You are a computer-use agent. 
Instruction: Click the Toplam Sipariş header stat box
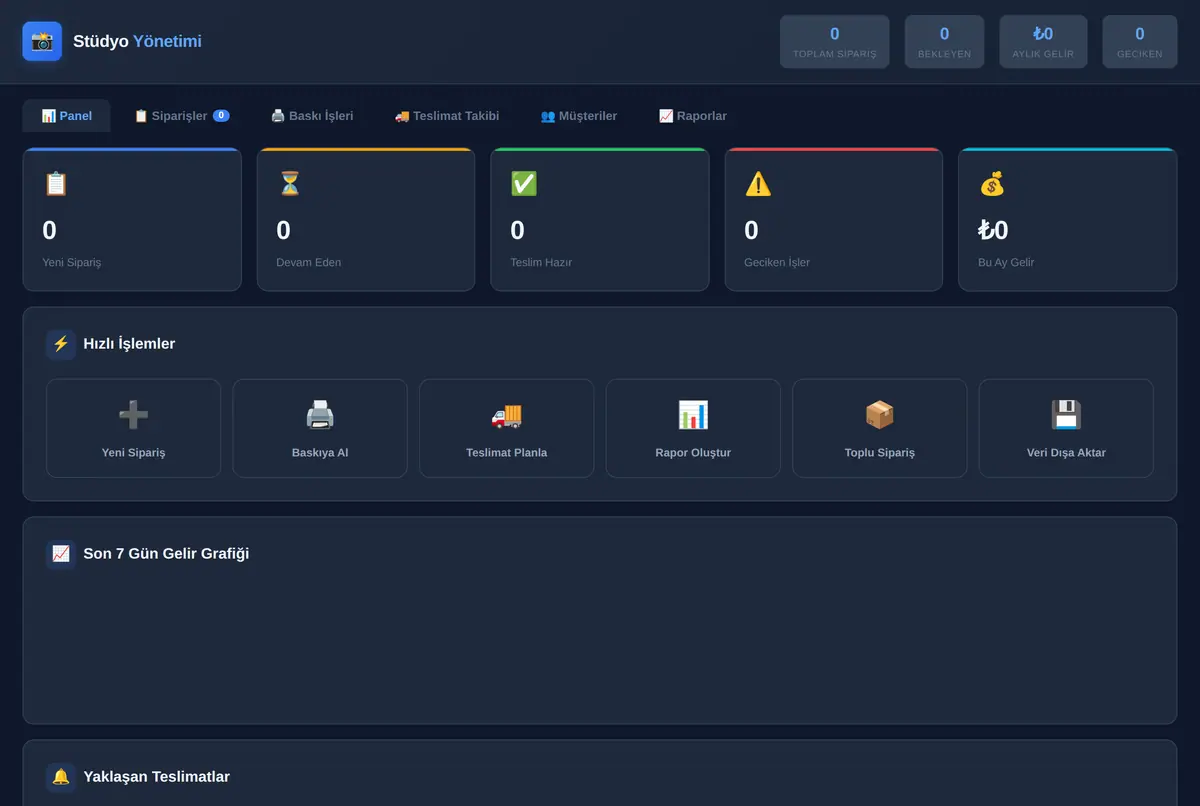(835, 42)
